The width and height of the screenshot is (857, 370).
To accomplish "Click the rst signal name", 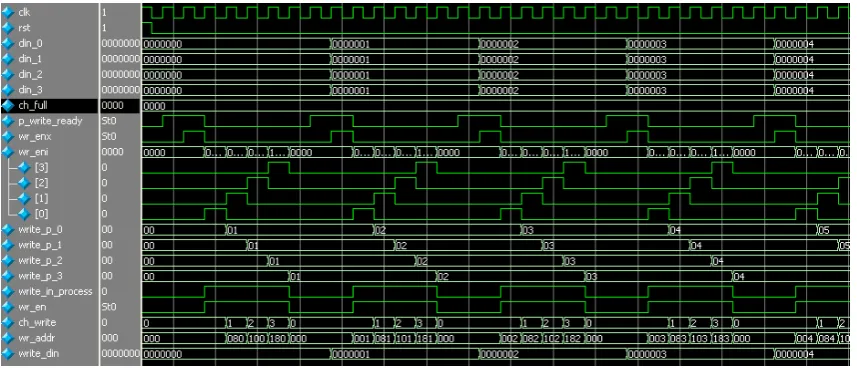I will click(x=24, y=27).
